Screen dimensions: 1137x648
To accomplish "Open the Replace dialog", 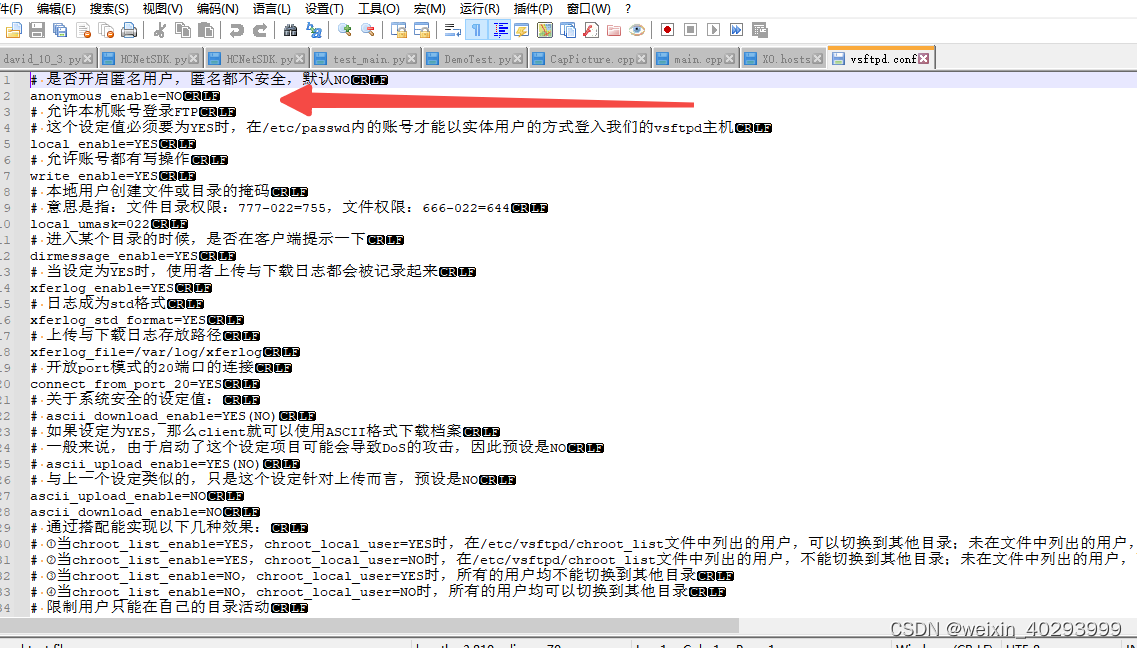I will point(314,31).
